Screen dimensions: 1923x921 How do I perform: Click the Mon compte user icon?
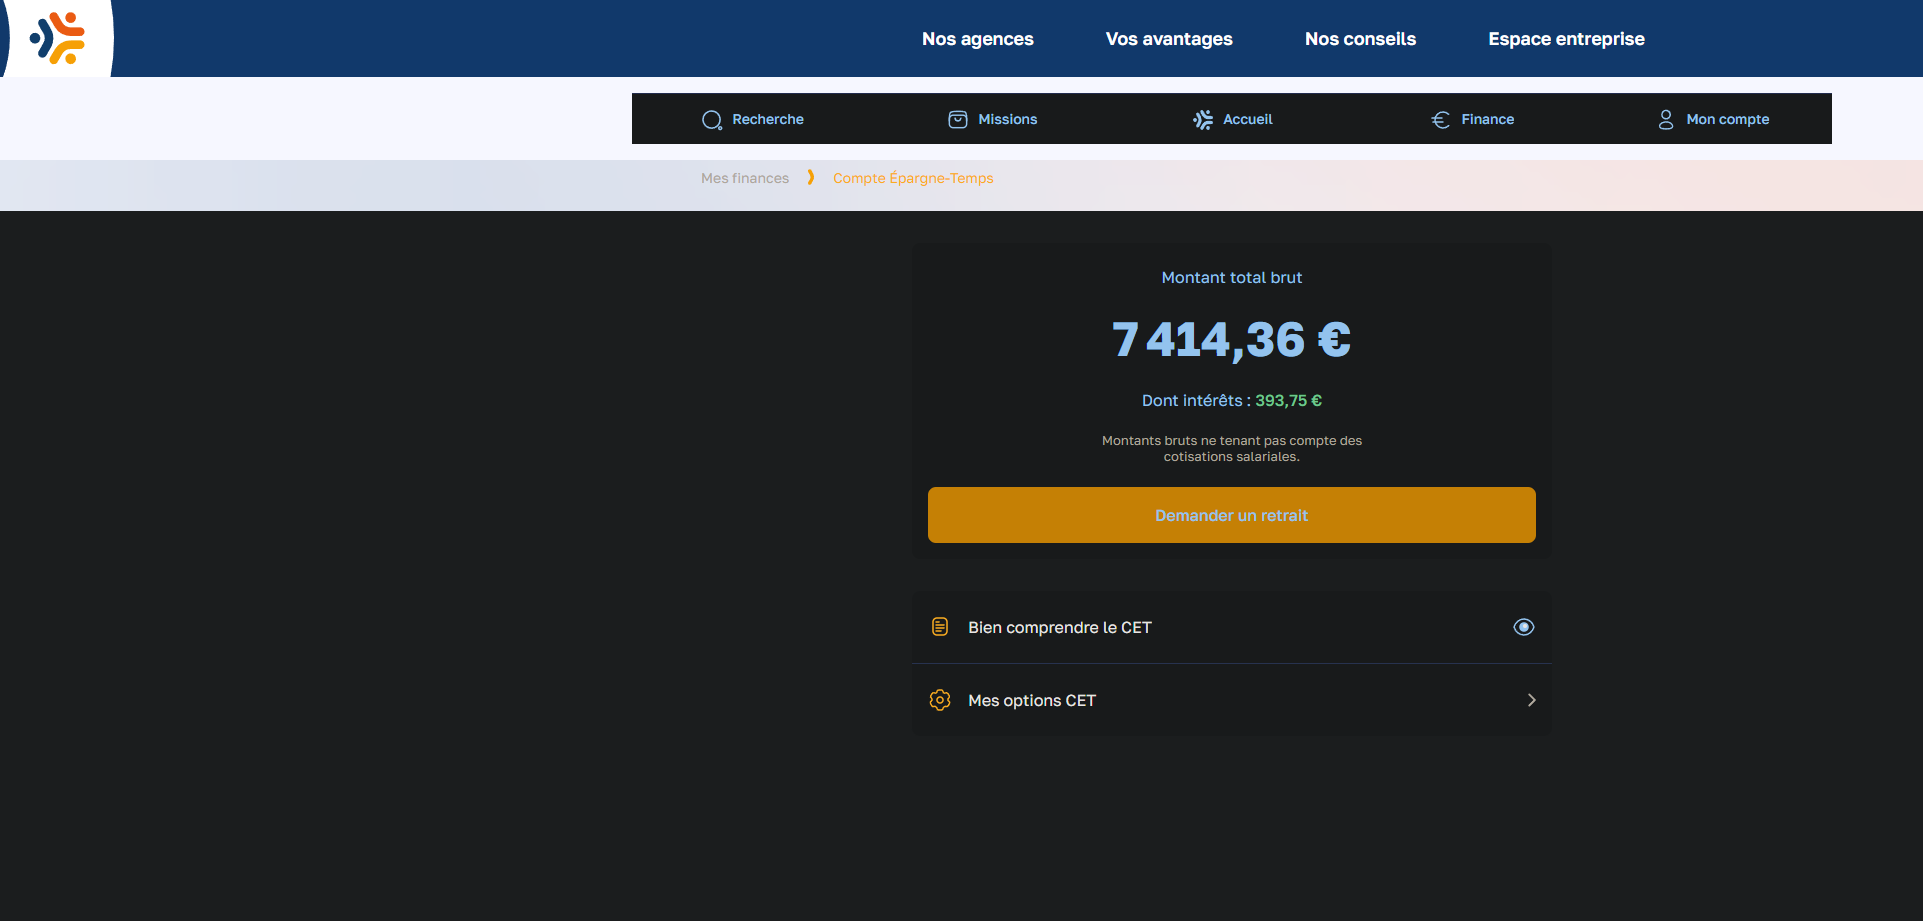click(x=1665, y=120)
